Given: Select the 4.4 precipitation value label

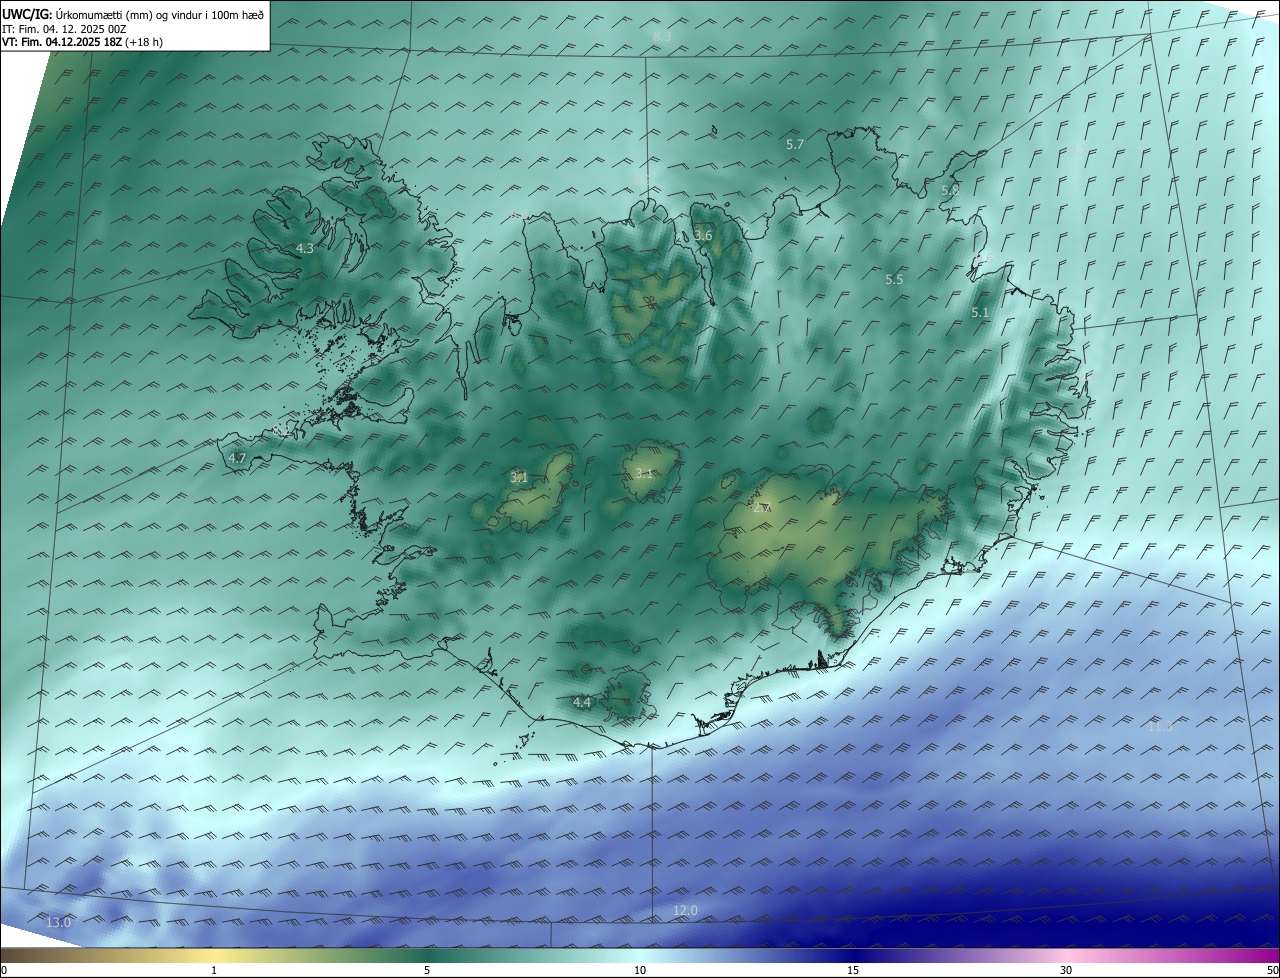Looking at the screenshot, I should point(582,702).
